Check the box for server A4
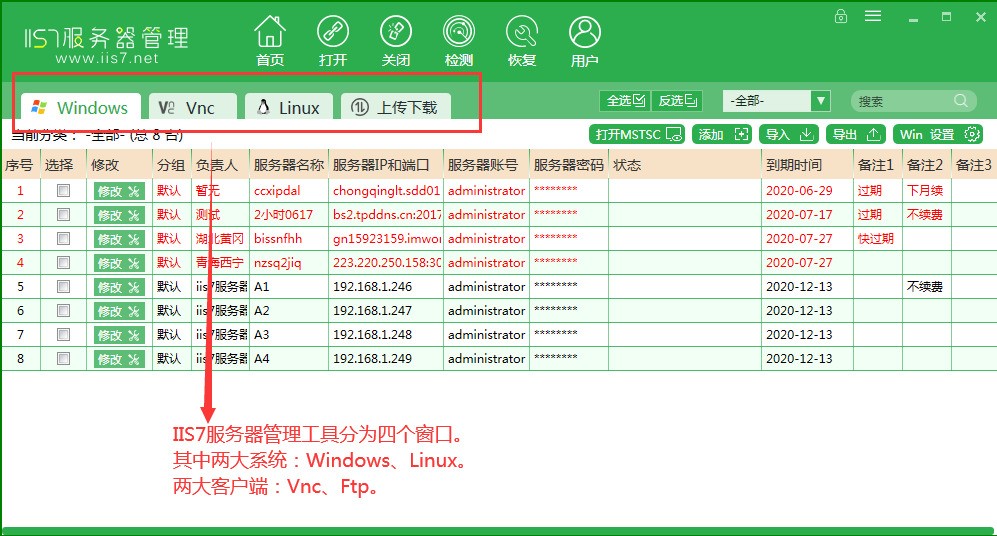The width and height of the screenshot is (997, 536). 64,359
